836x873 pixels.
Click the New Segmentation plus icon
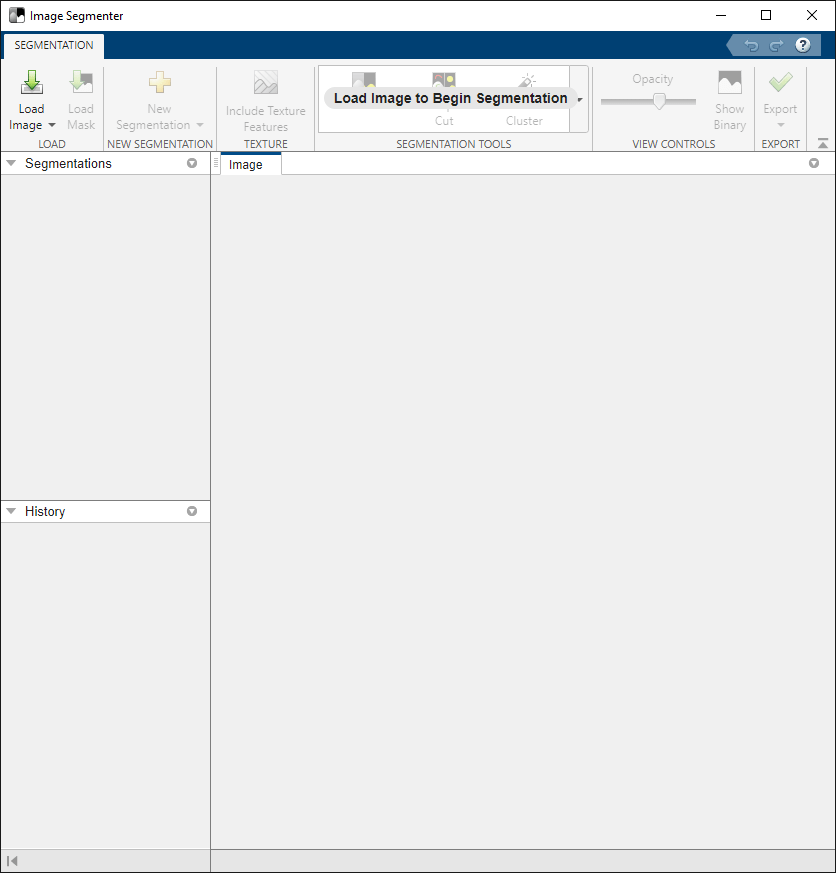(x=160, y=82)
